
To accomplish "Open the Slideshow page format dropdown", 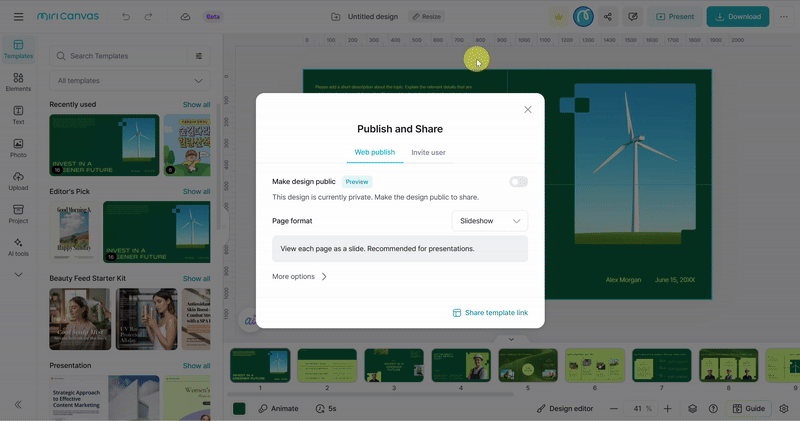I will pos(490,220).
